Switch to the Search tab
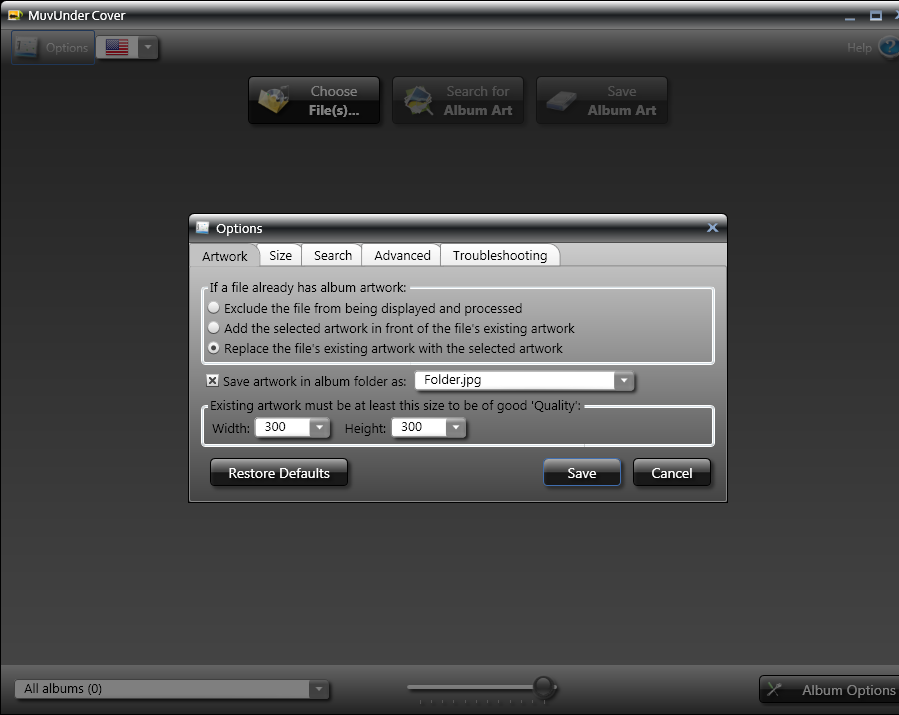Viewport: 899px width, 715px height. coord(332,256)
